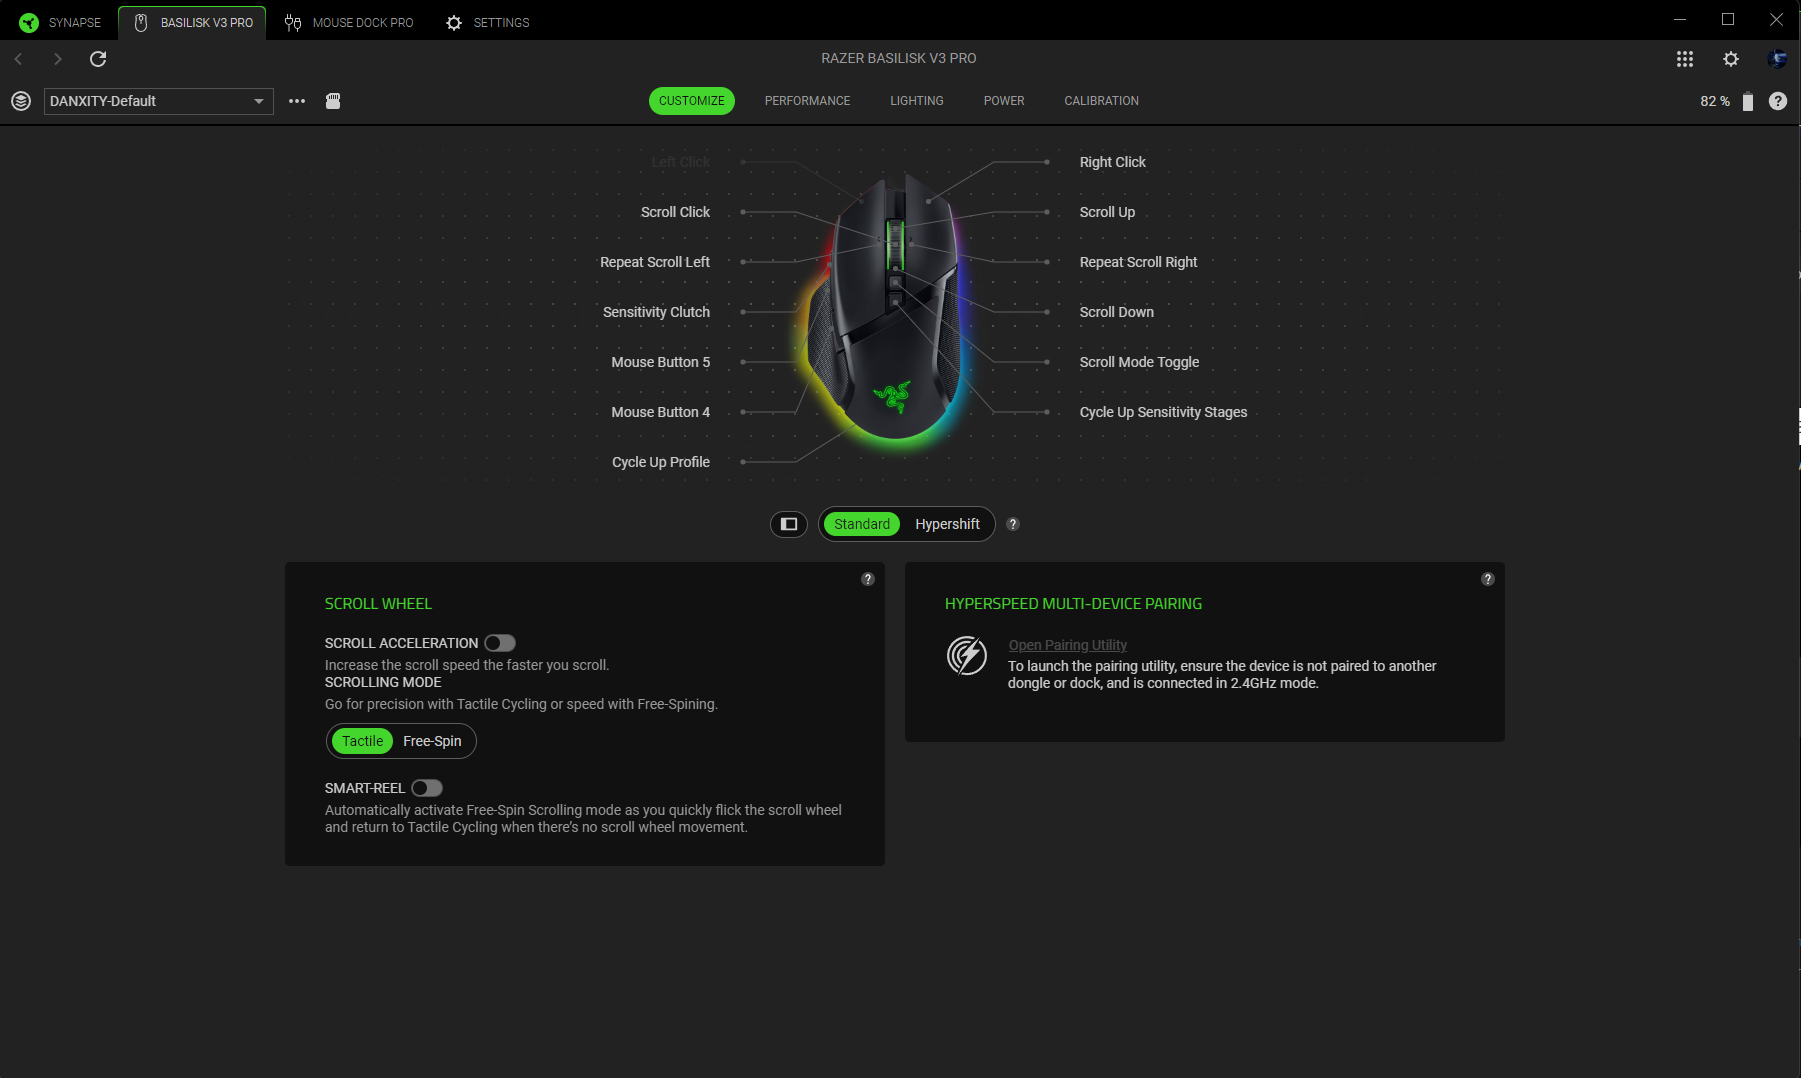Viewport: 1801px width, 1078px height.
Task: Open the HyperSpeed pairing panel help icon
Action: click(x=1488, y=579)
